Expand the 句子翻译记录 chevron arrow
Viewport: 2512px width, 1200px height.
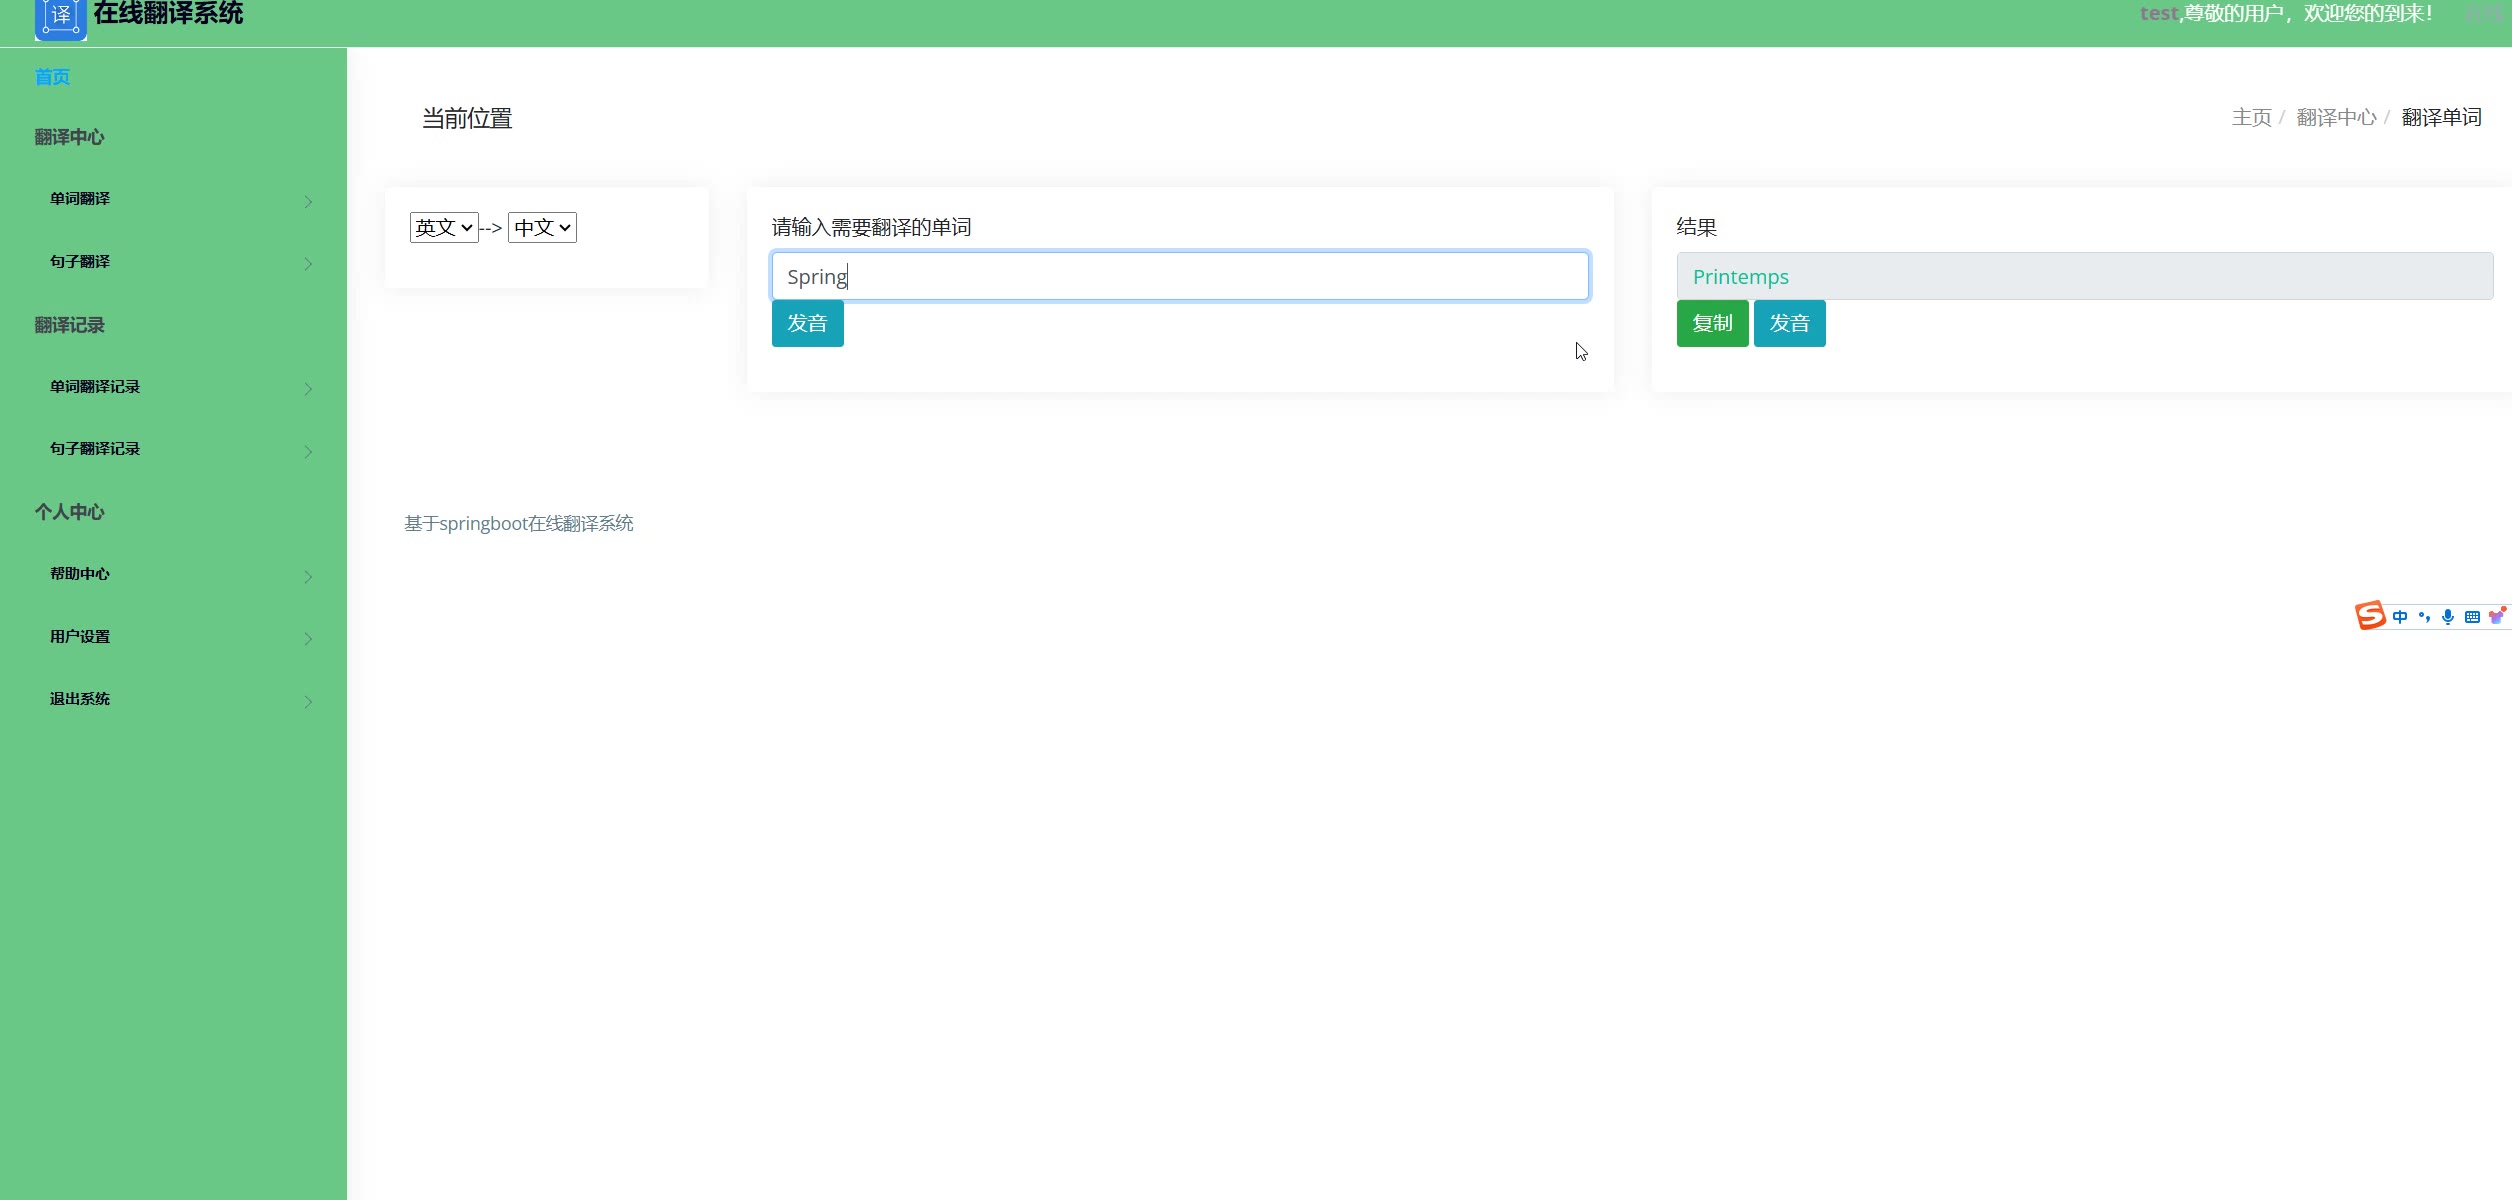(x=308, y=452)
